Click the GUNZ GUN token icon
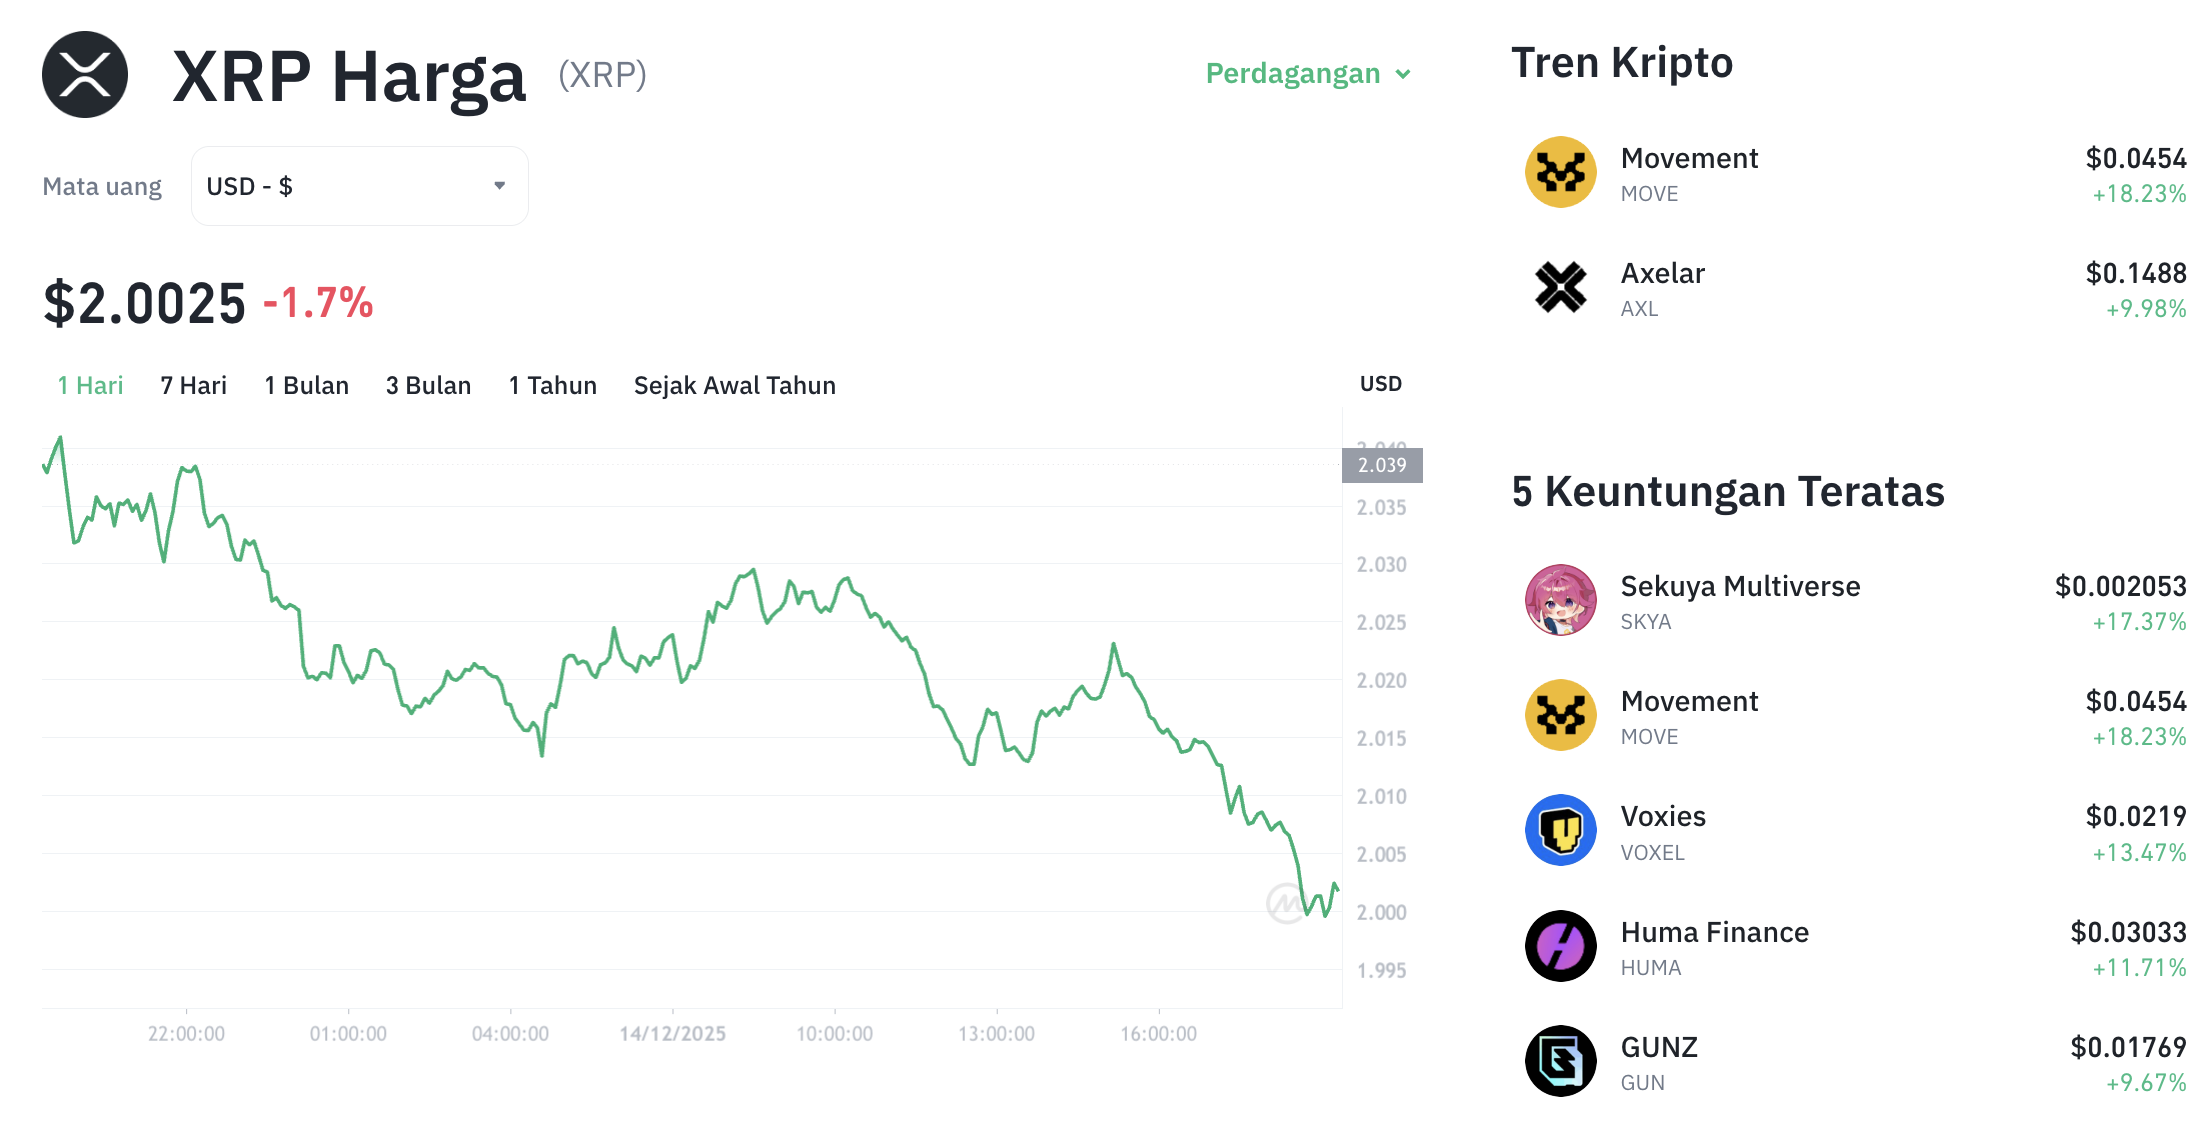This screenshot has width=2204, height=1122. tap(1560, 1061)
